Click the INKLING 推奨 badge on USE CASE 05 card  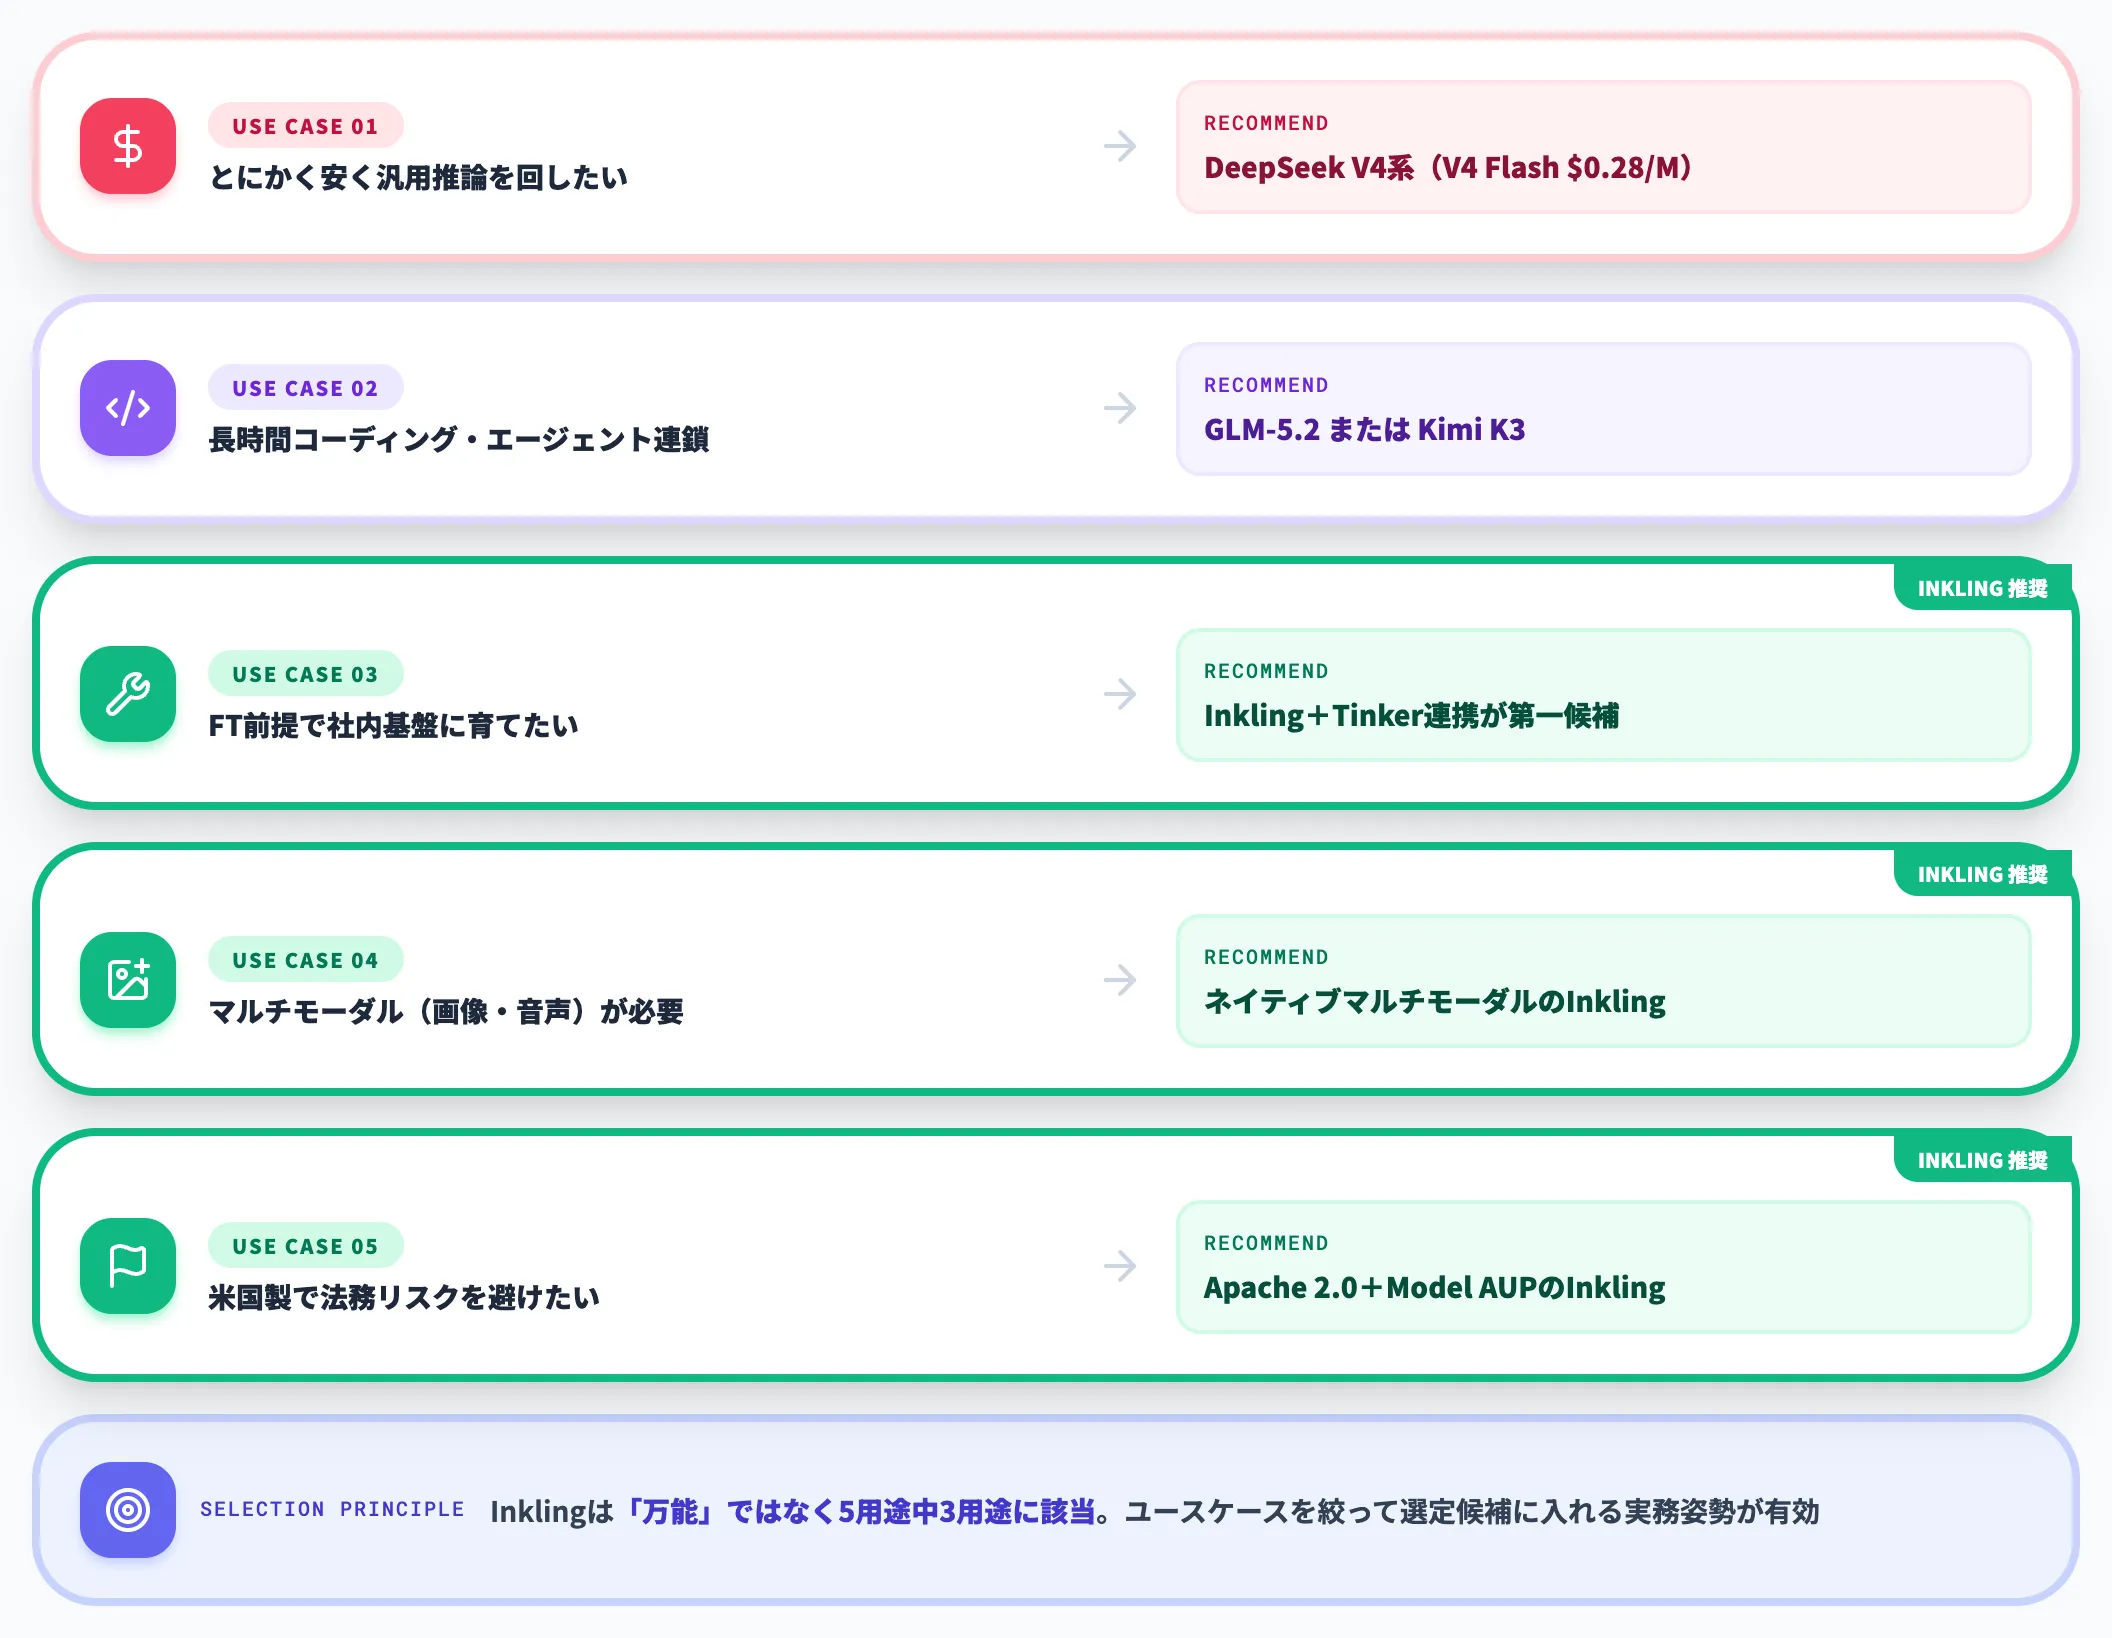[x=1982, y=1160]
